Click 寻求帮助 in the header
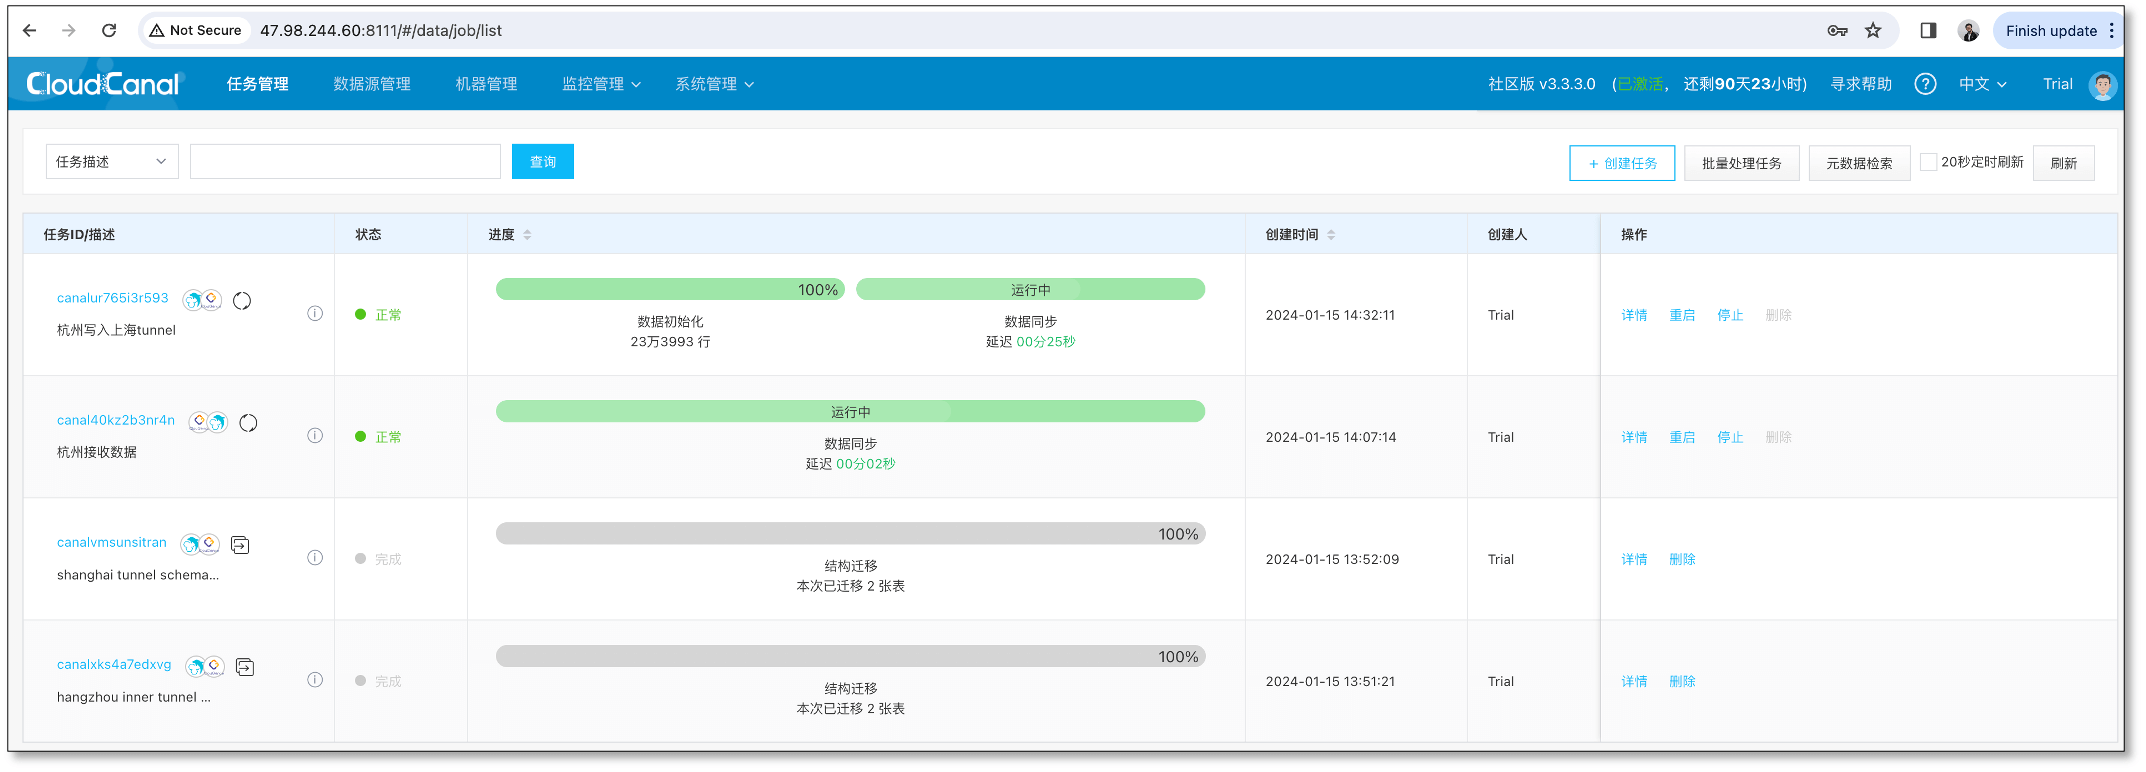 click(x=1861, y=84)
